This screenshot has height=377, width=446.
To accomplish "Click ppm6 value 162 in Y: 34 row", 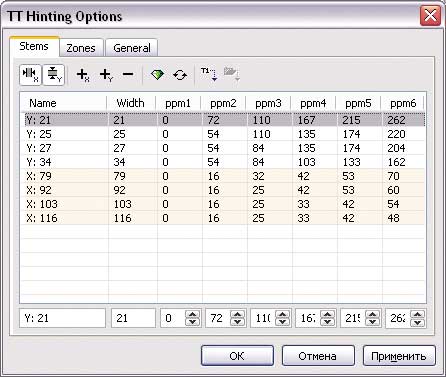I will [396, 162].
